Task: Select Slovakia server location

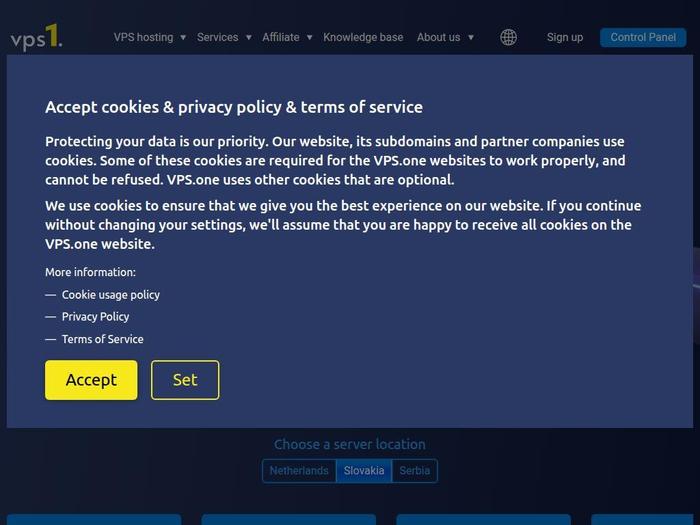Action: (364, 471)
